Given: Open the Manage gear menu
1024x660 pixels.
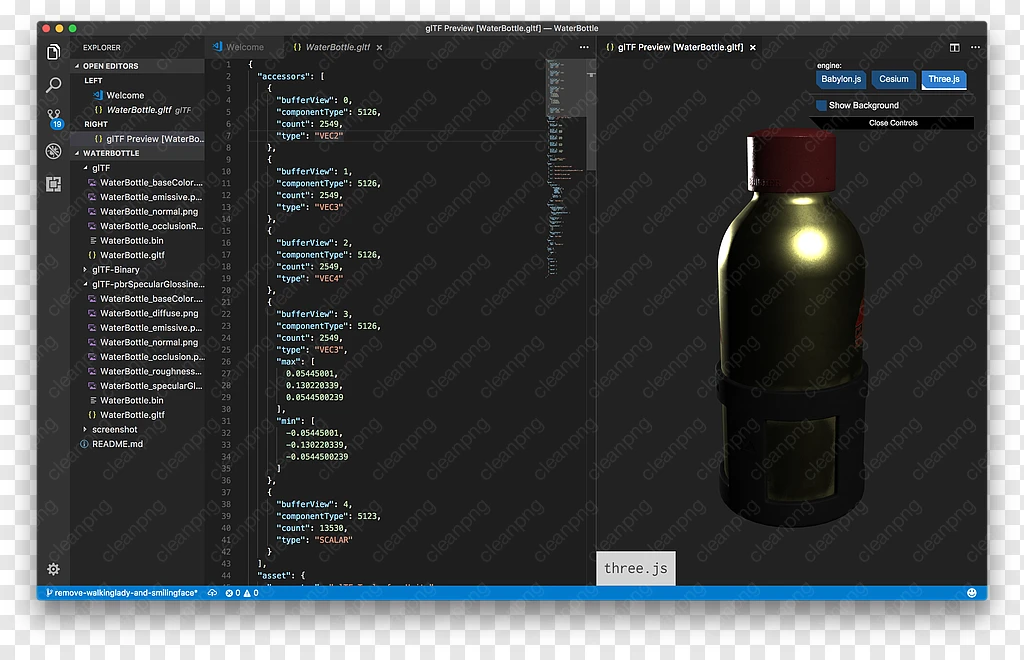Looking at the screenshot, I should pos(54,569).
